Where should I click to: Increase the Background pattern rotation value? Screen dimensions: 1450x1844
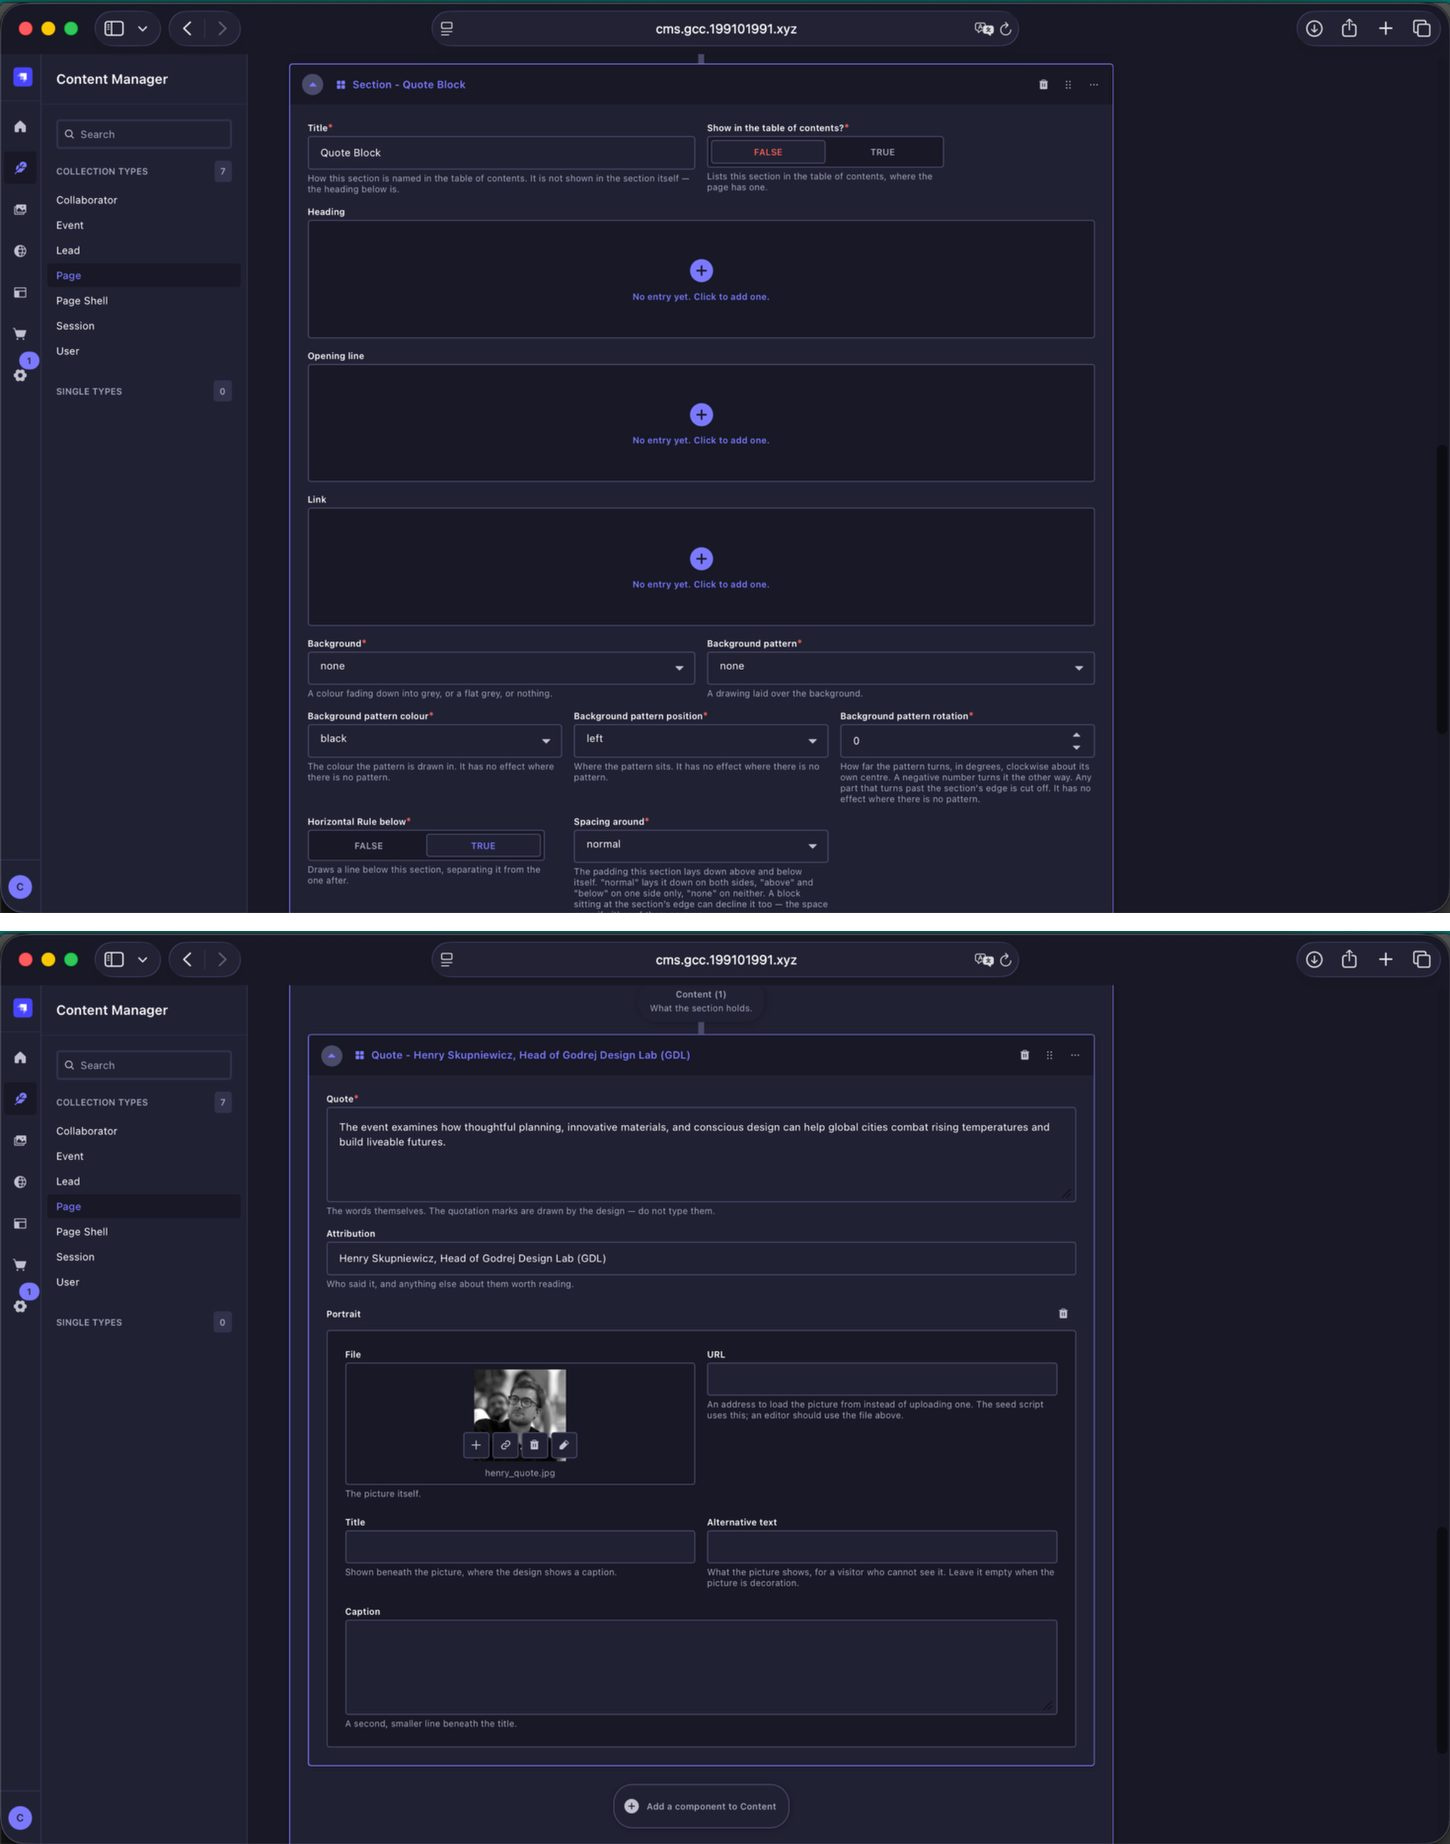1076,735
